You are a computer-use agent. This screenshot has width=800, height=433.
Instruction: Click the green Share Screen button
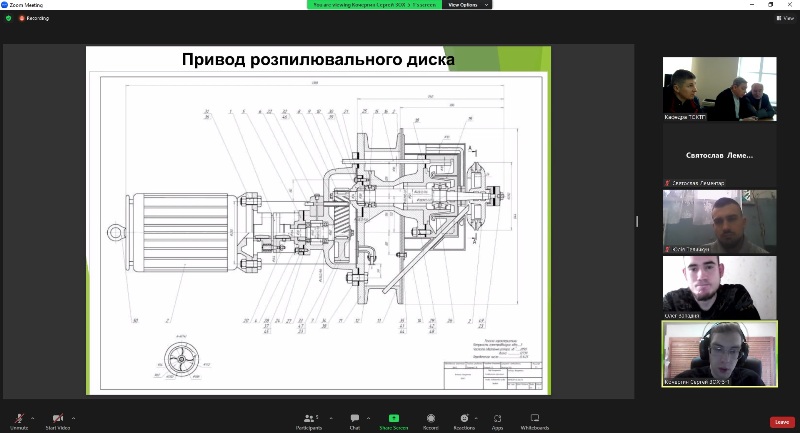pos(393,420)
